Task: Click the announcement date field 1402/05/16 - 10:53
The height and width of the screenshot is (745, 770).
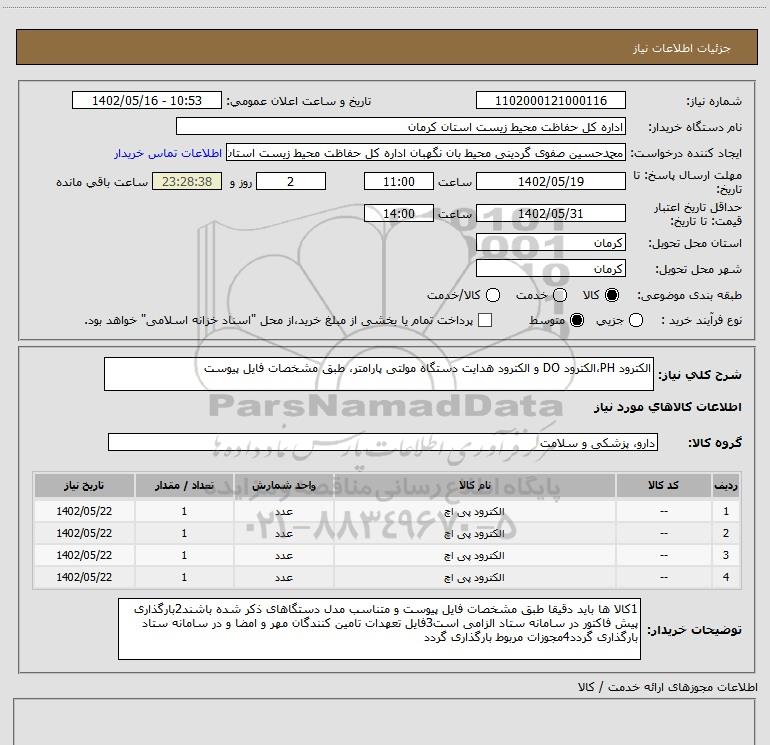Action: [x=147, y=100]
